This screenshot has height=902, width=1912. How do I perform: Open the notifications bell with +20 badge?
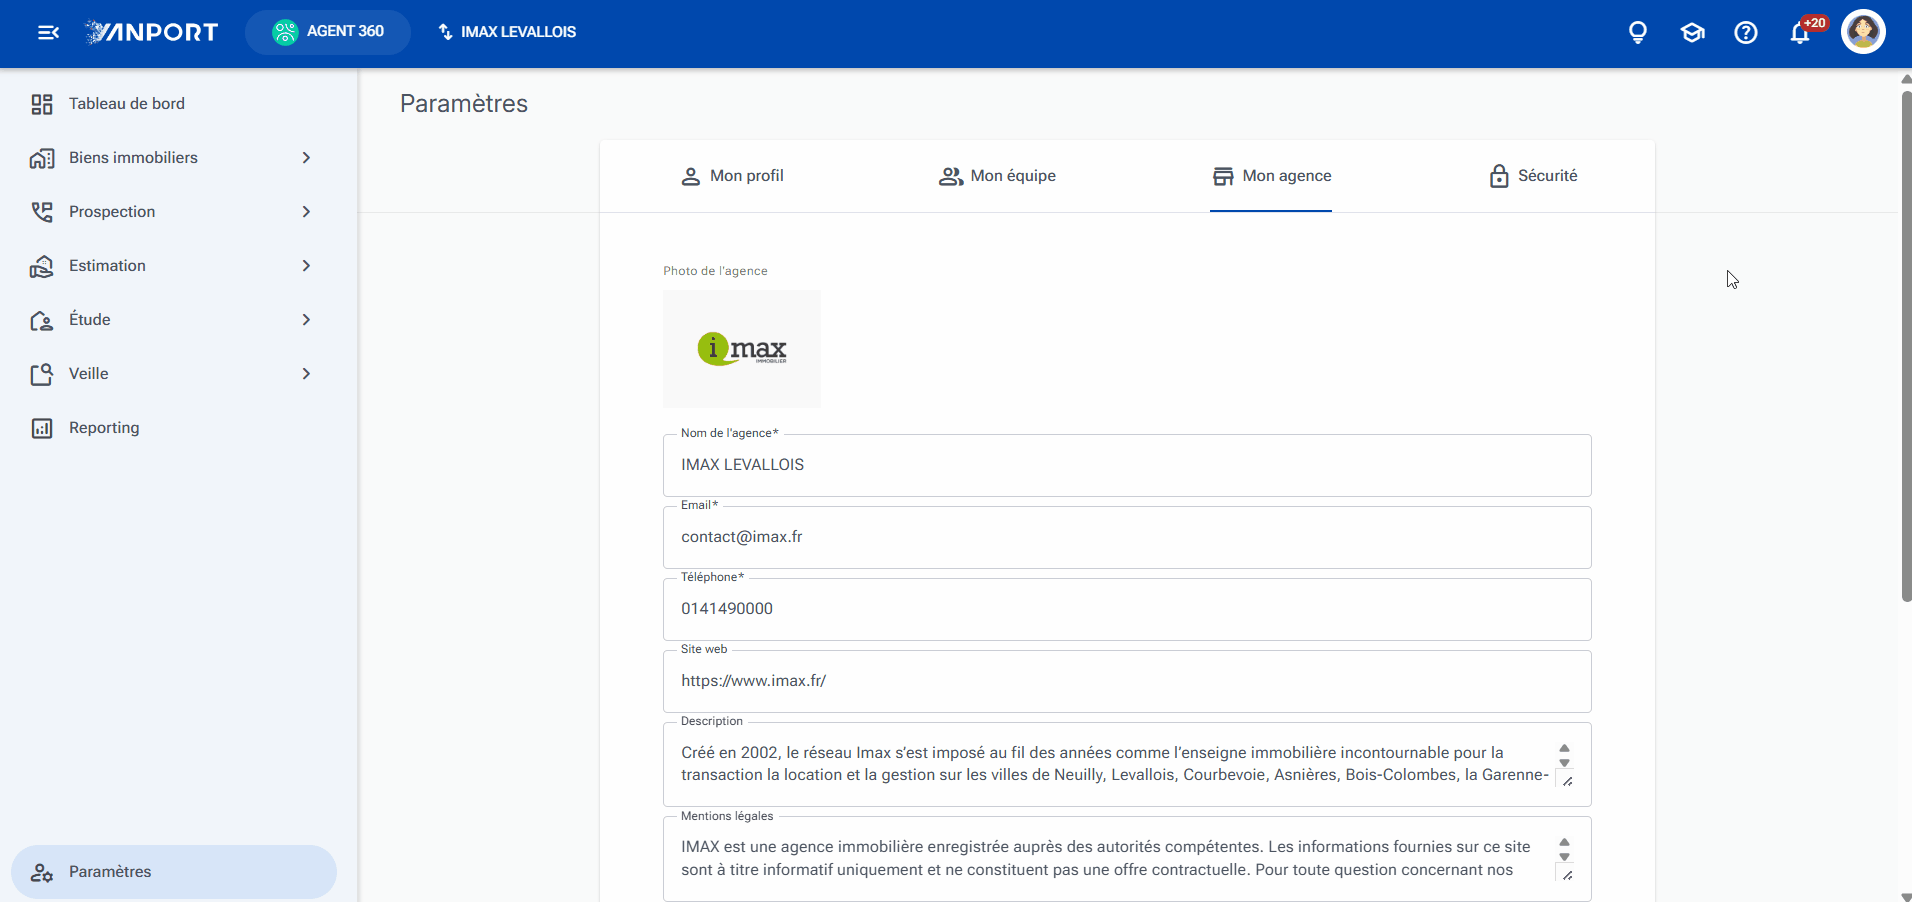click(x=1802, y=31)
